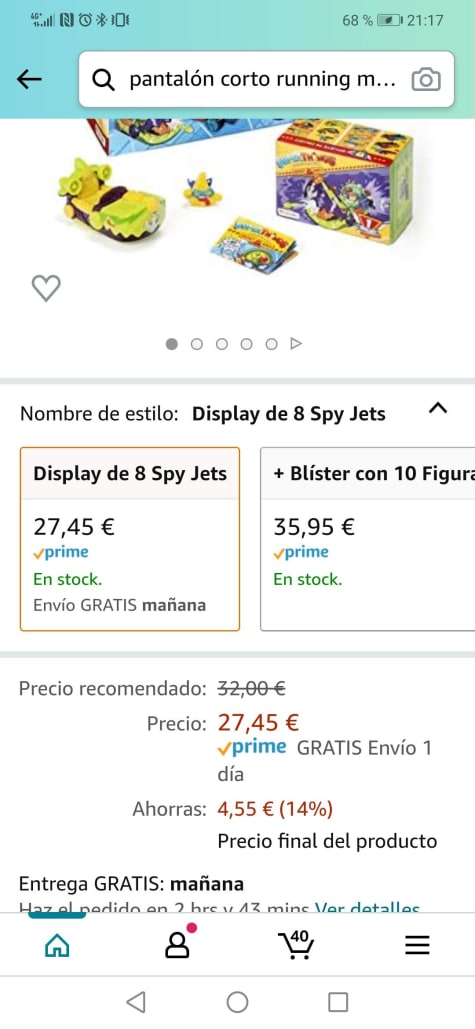Open shopping cart with 40 items
Viewport: 475px width, 1029px height.
[x=295, y=944]
